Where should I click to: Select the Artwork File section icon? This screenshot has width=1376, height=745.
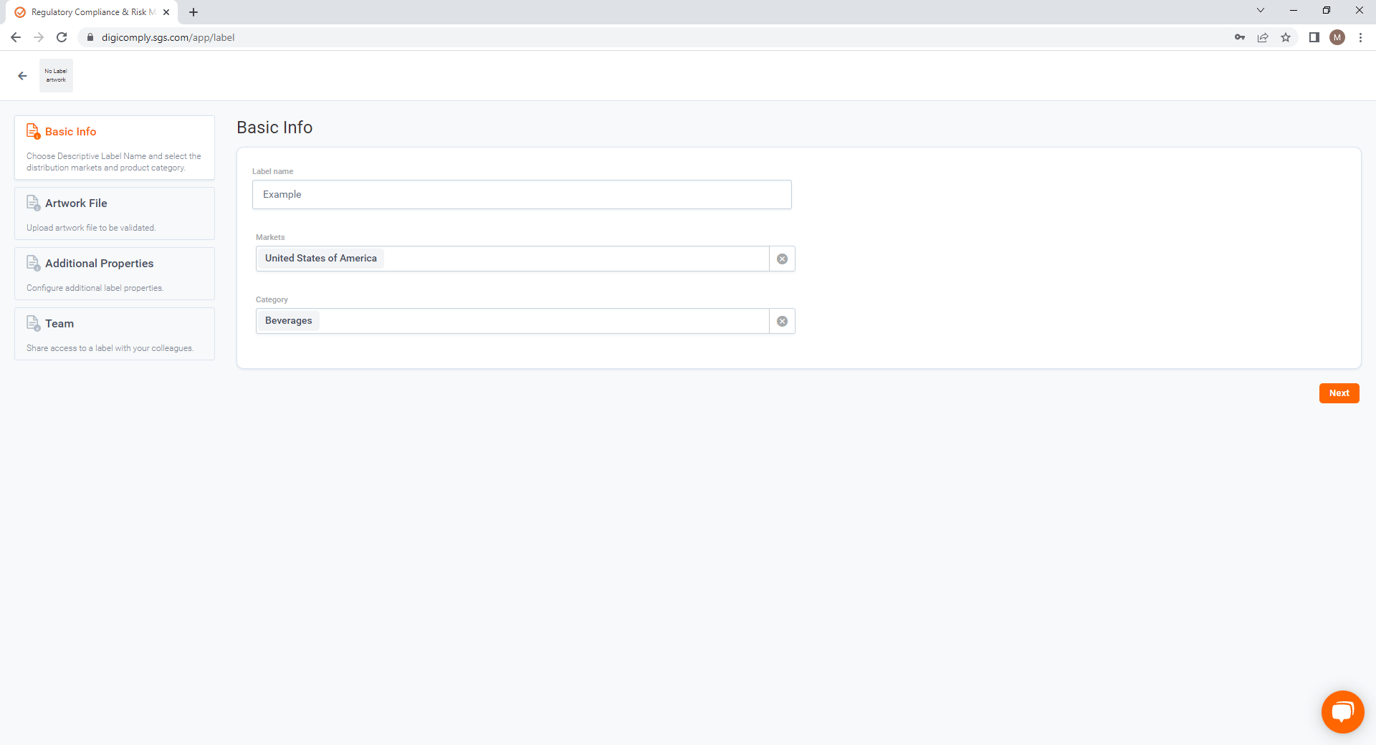(x=31, y=202)
